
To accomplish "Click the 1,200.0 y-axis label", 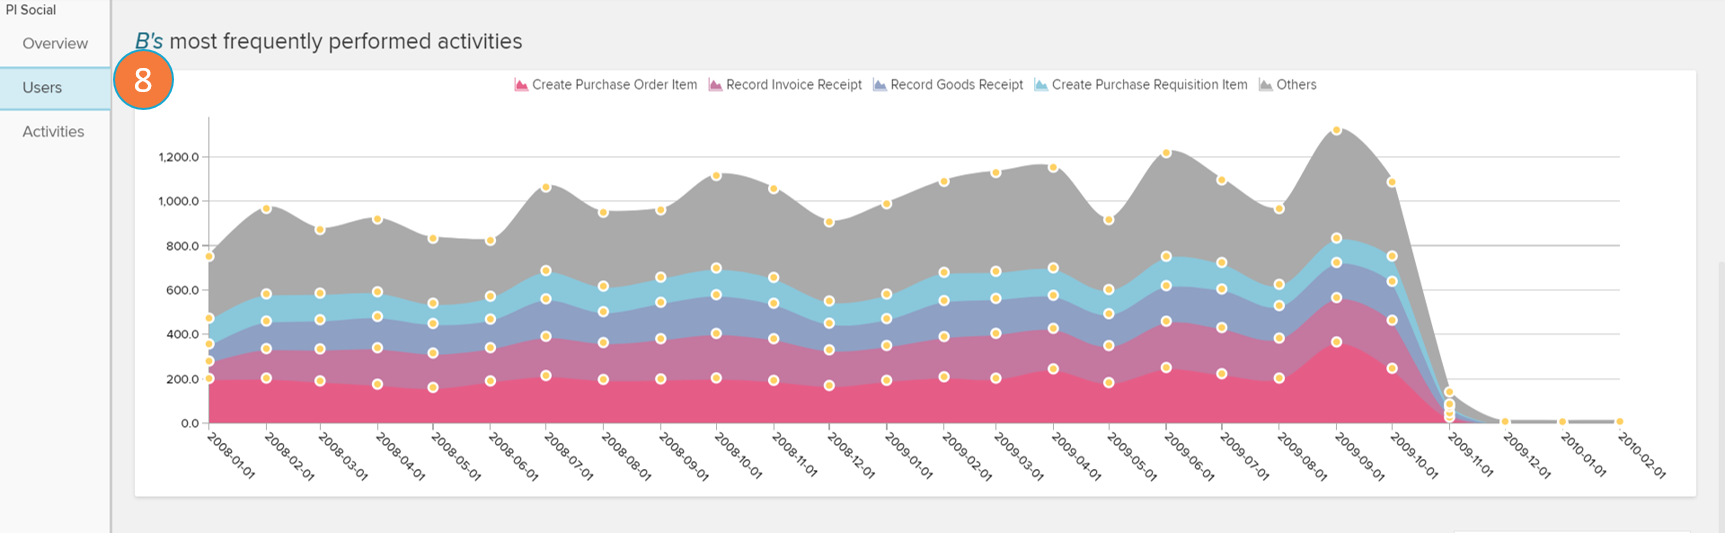I will coord(179,157).
